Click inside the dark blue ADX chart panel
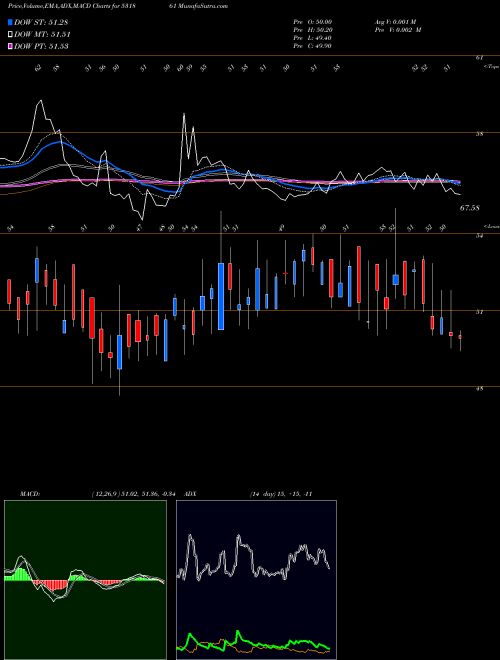The width and height of the screenshot is (500, 660). (x=256, y=580)
